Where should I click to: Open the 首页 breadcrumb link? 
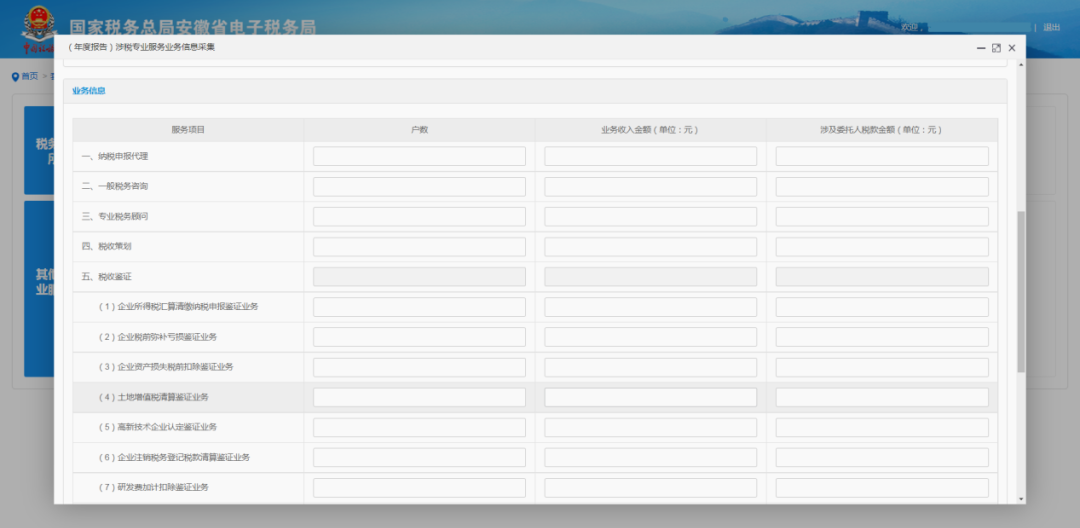coord(30,77)
